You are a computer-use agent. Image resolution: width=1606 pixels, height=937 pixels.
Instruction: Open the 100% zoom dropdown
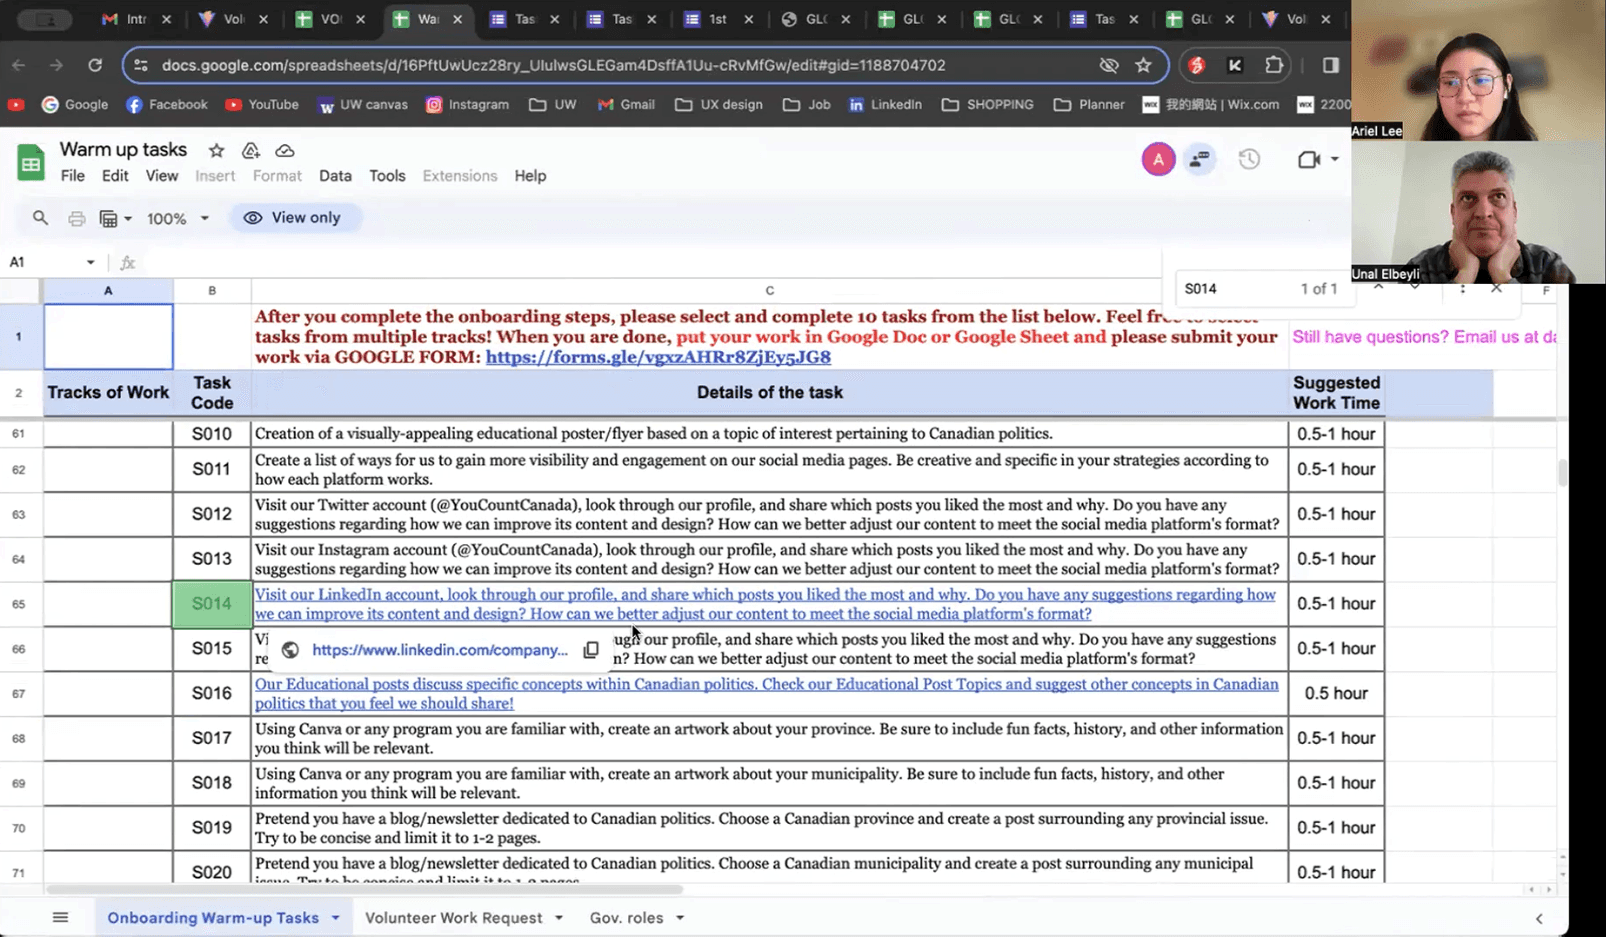pyautogui.click(x=178, y=218)
